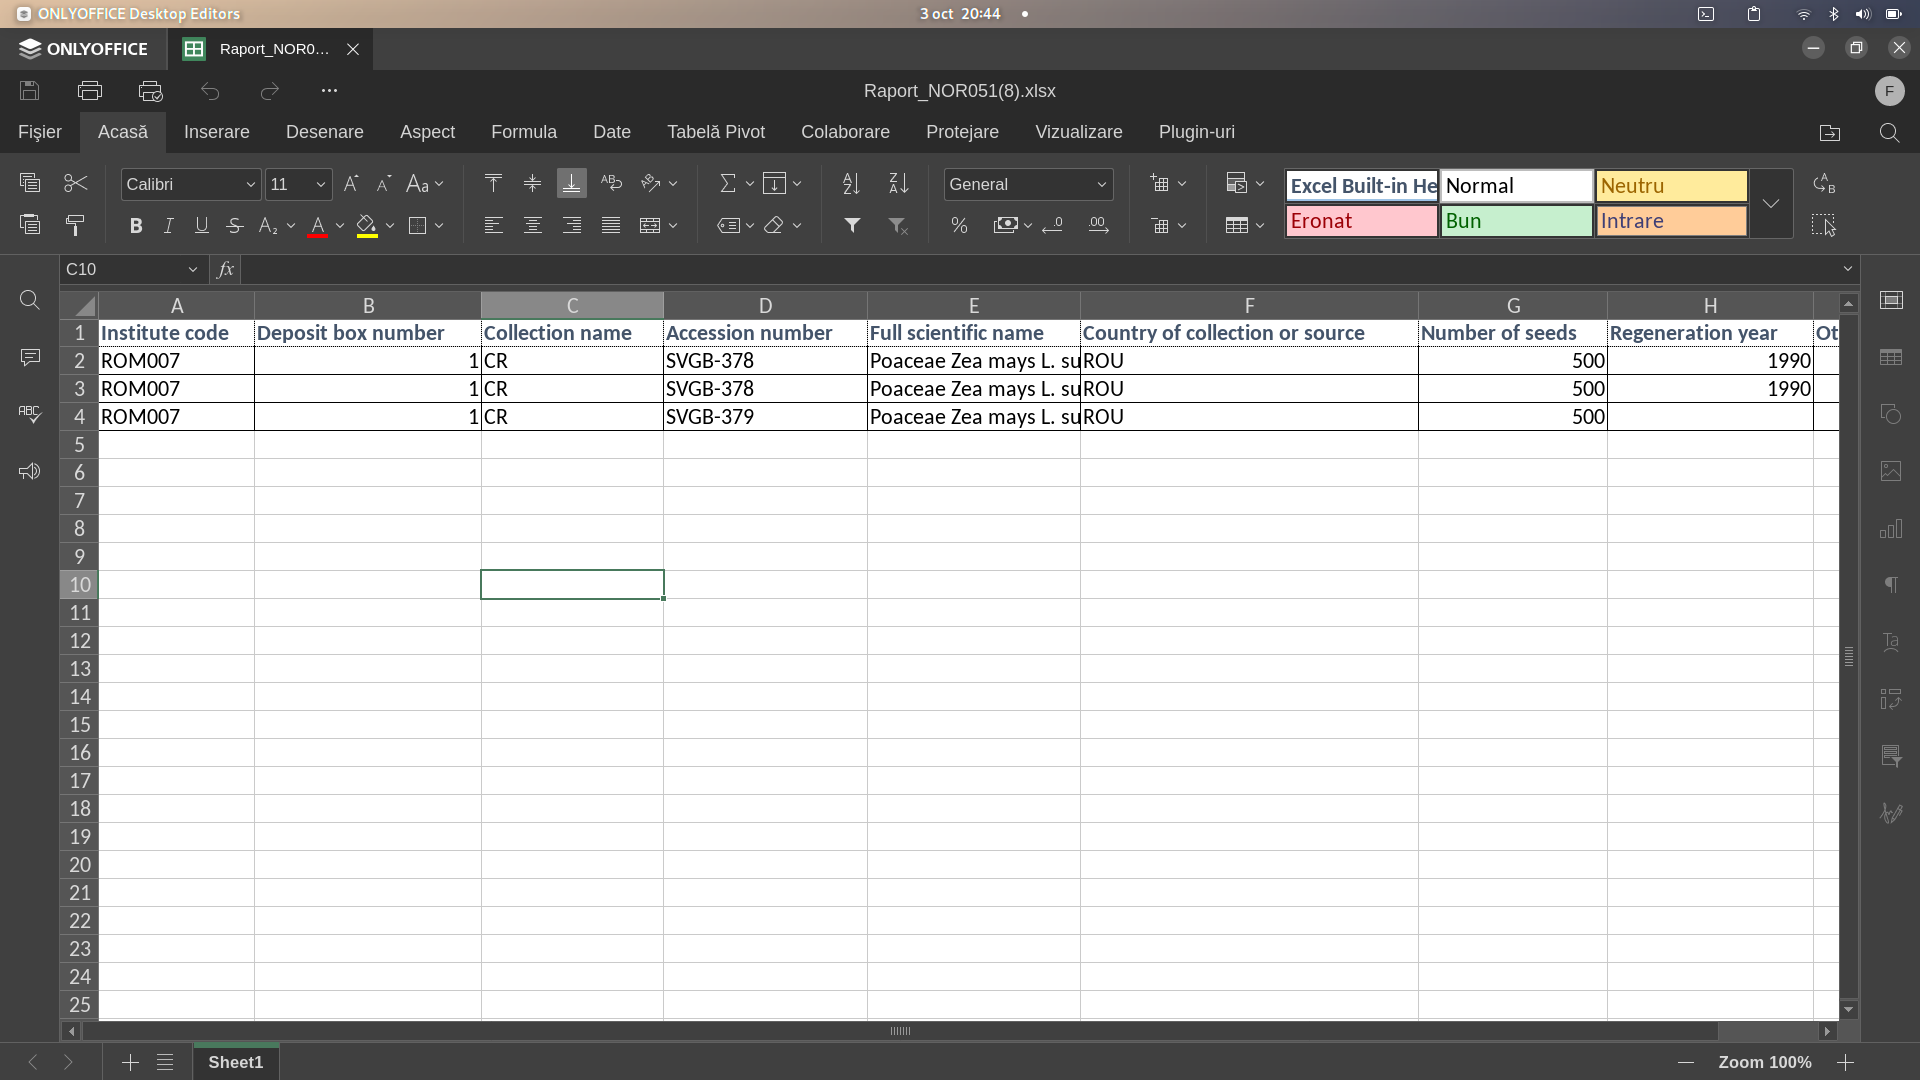Apply the Bun cell style
1920x1080 pixels.
(x=1516, y=221)
